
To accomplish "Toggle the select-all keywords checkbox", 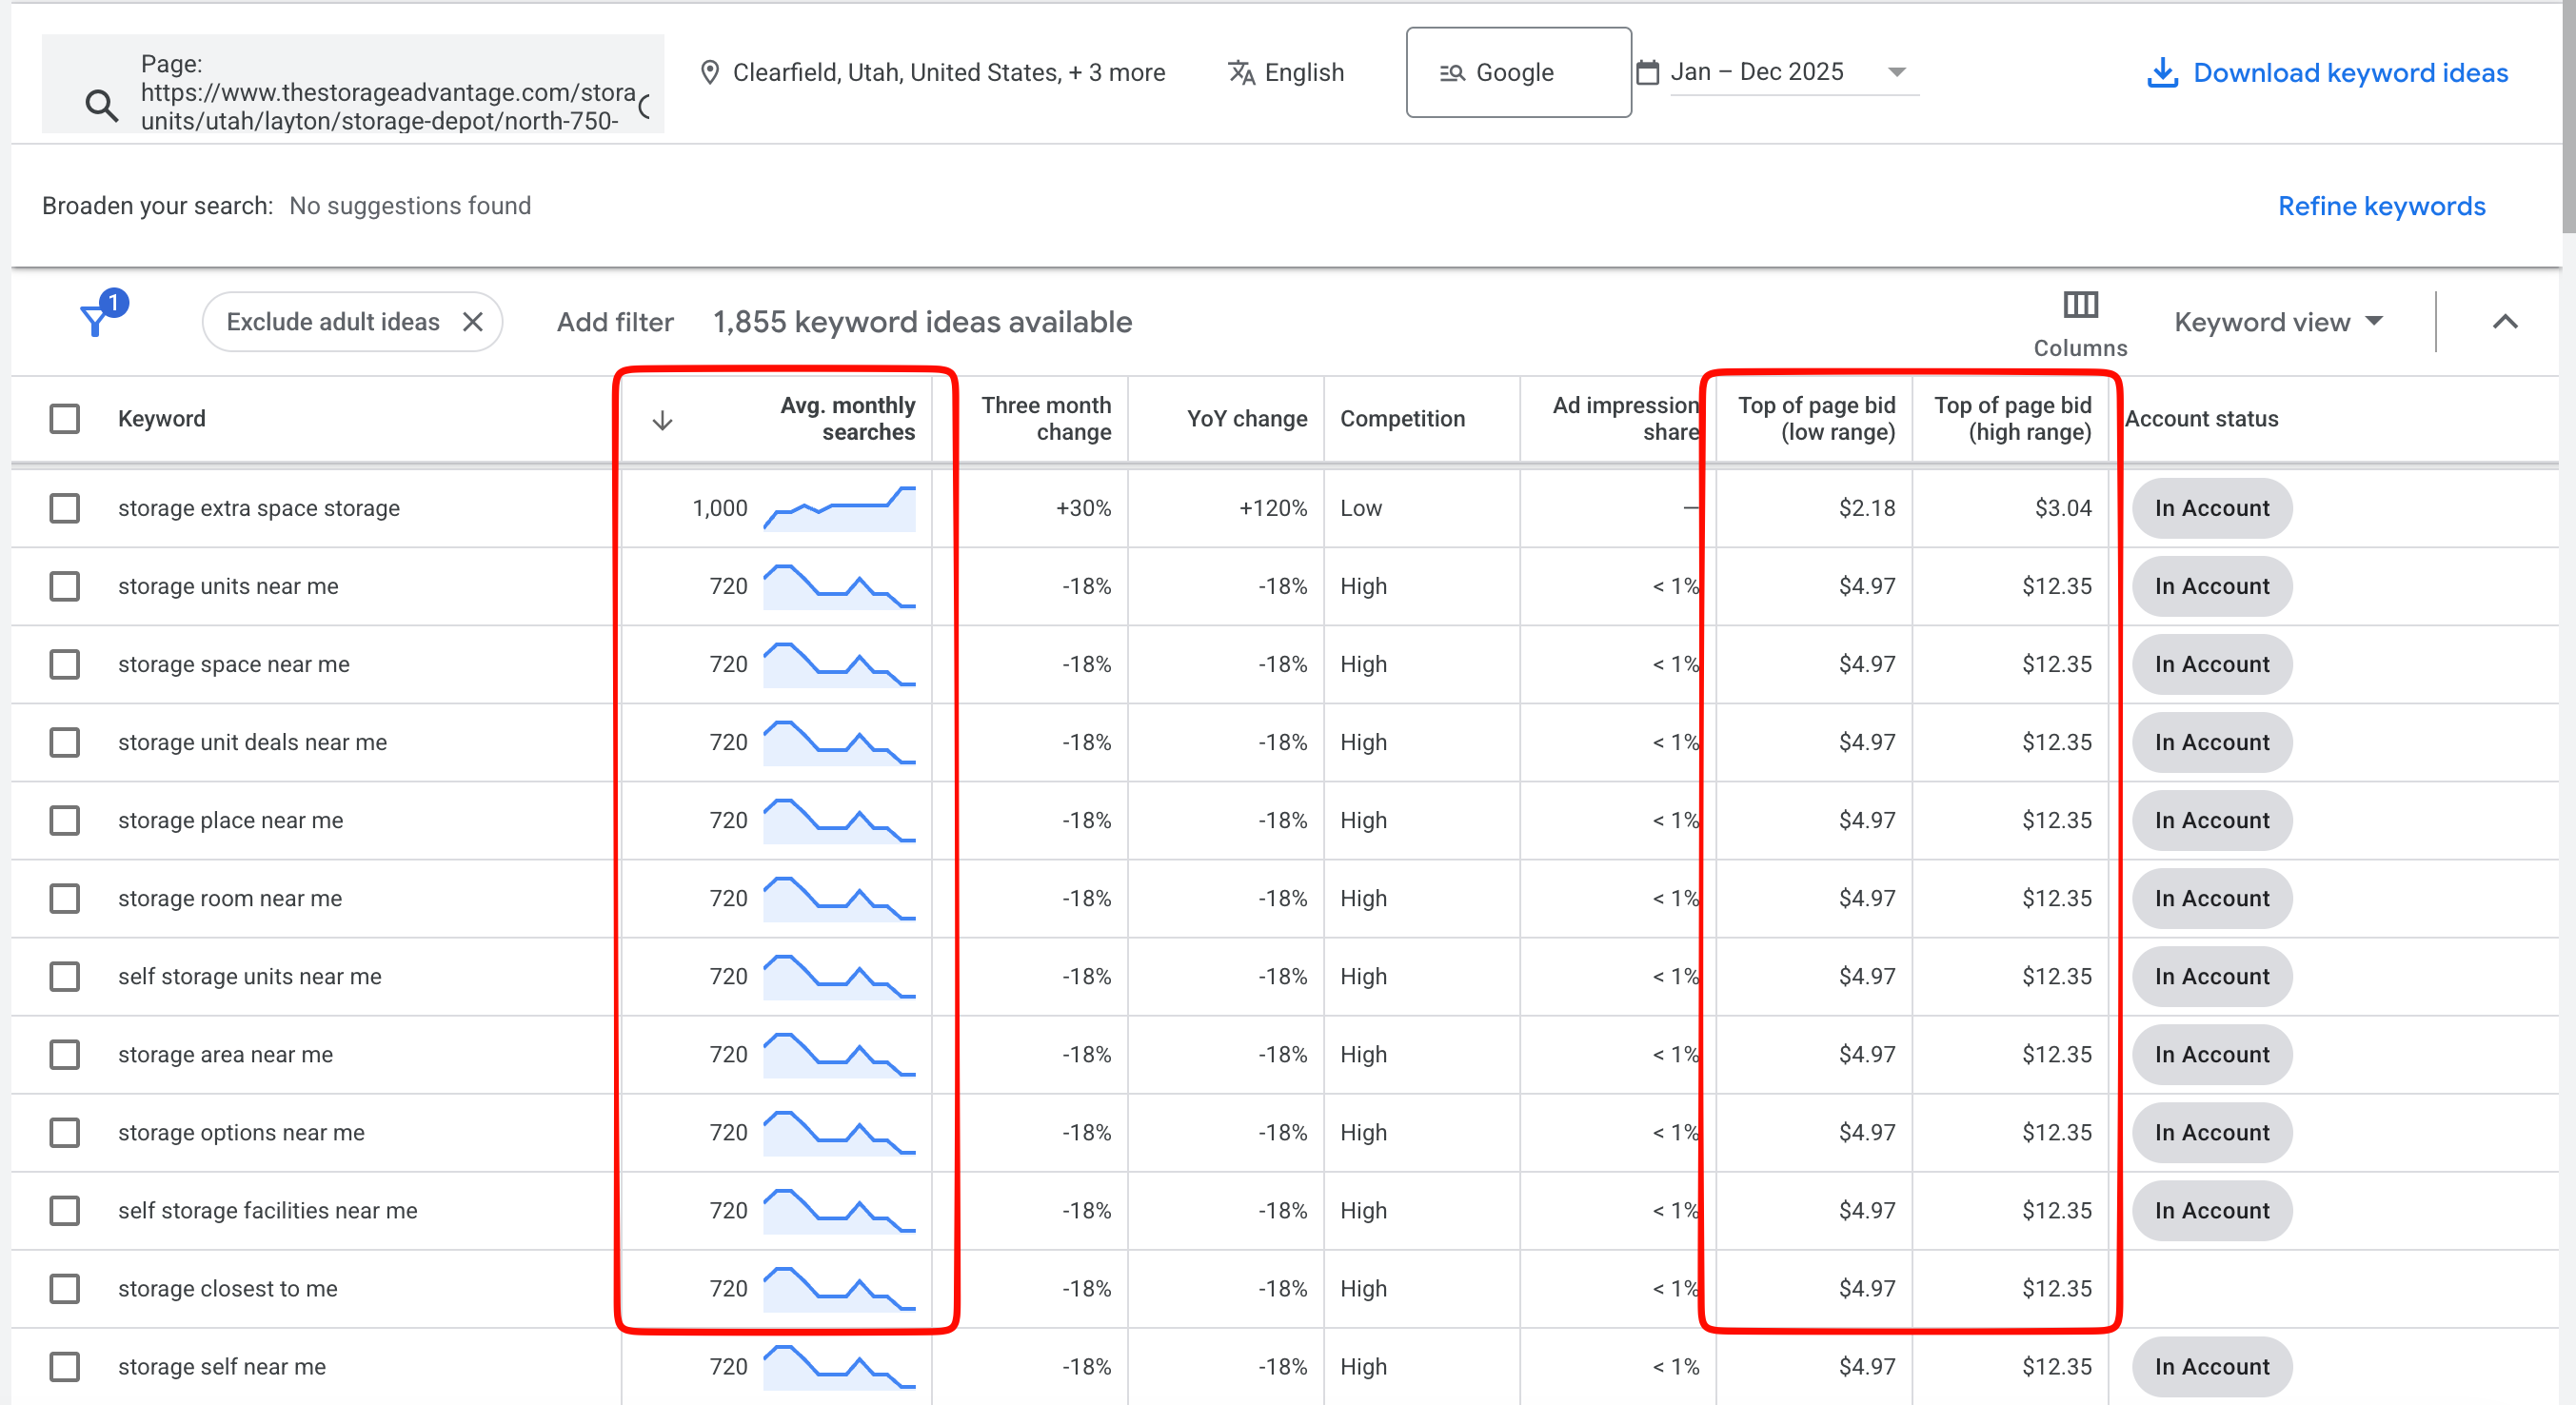I will coord(65,418).
